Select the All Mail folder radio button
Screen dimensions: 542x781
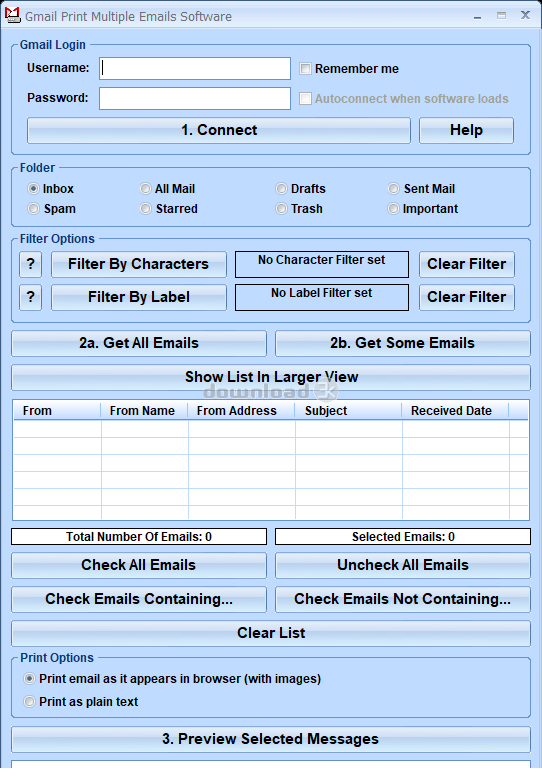[145, 189]
